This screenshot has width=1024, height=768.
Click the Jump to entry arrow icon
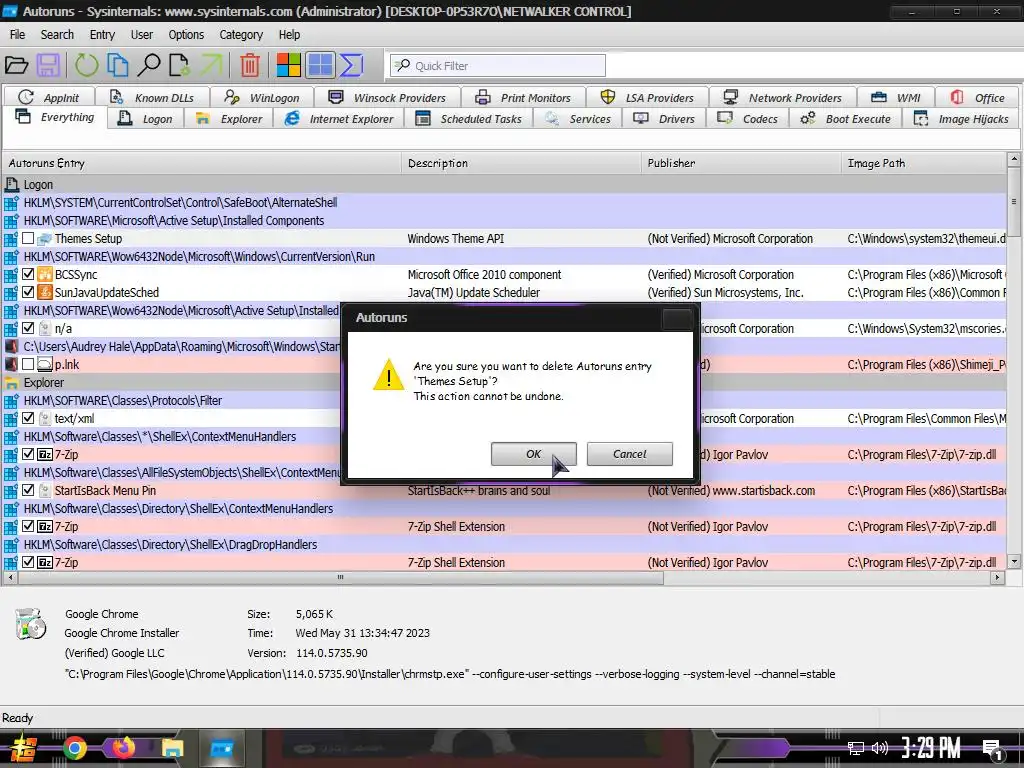[x=211, y=65]
